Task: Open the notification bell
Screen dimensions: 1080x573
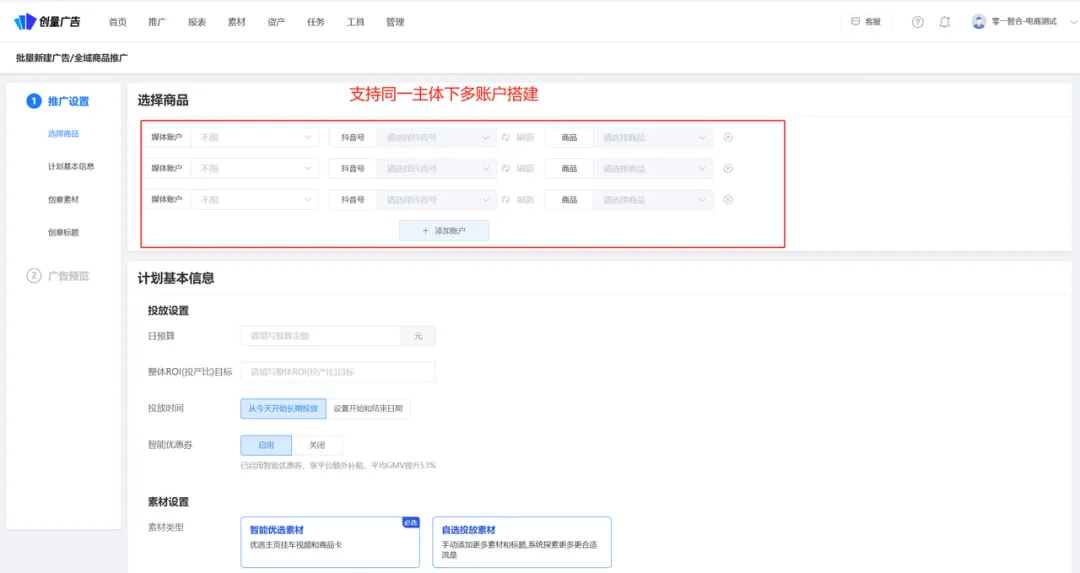Action: point(945,22)
